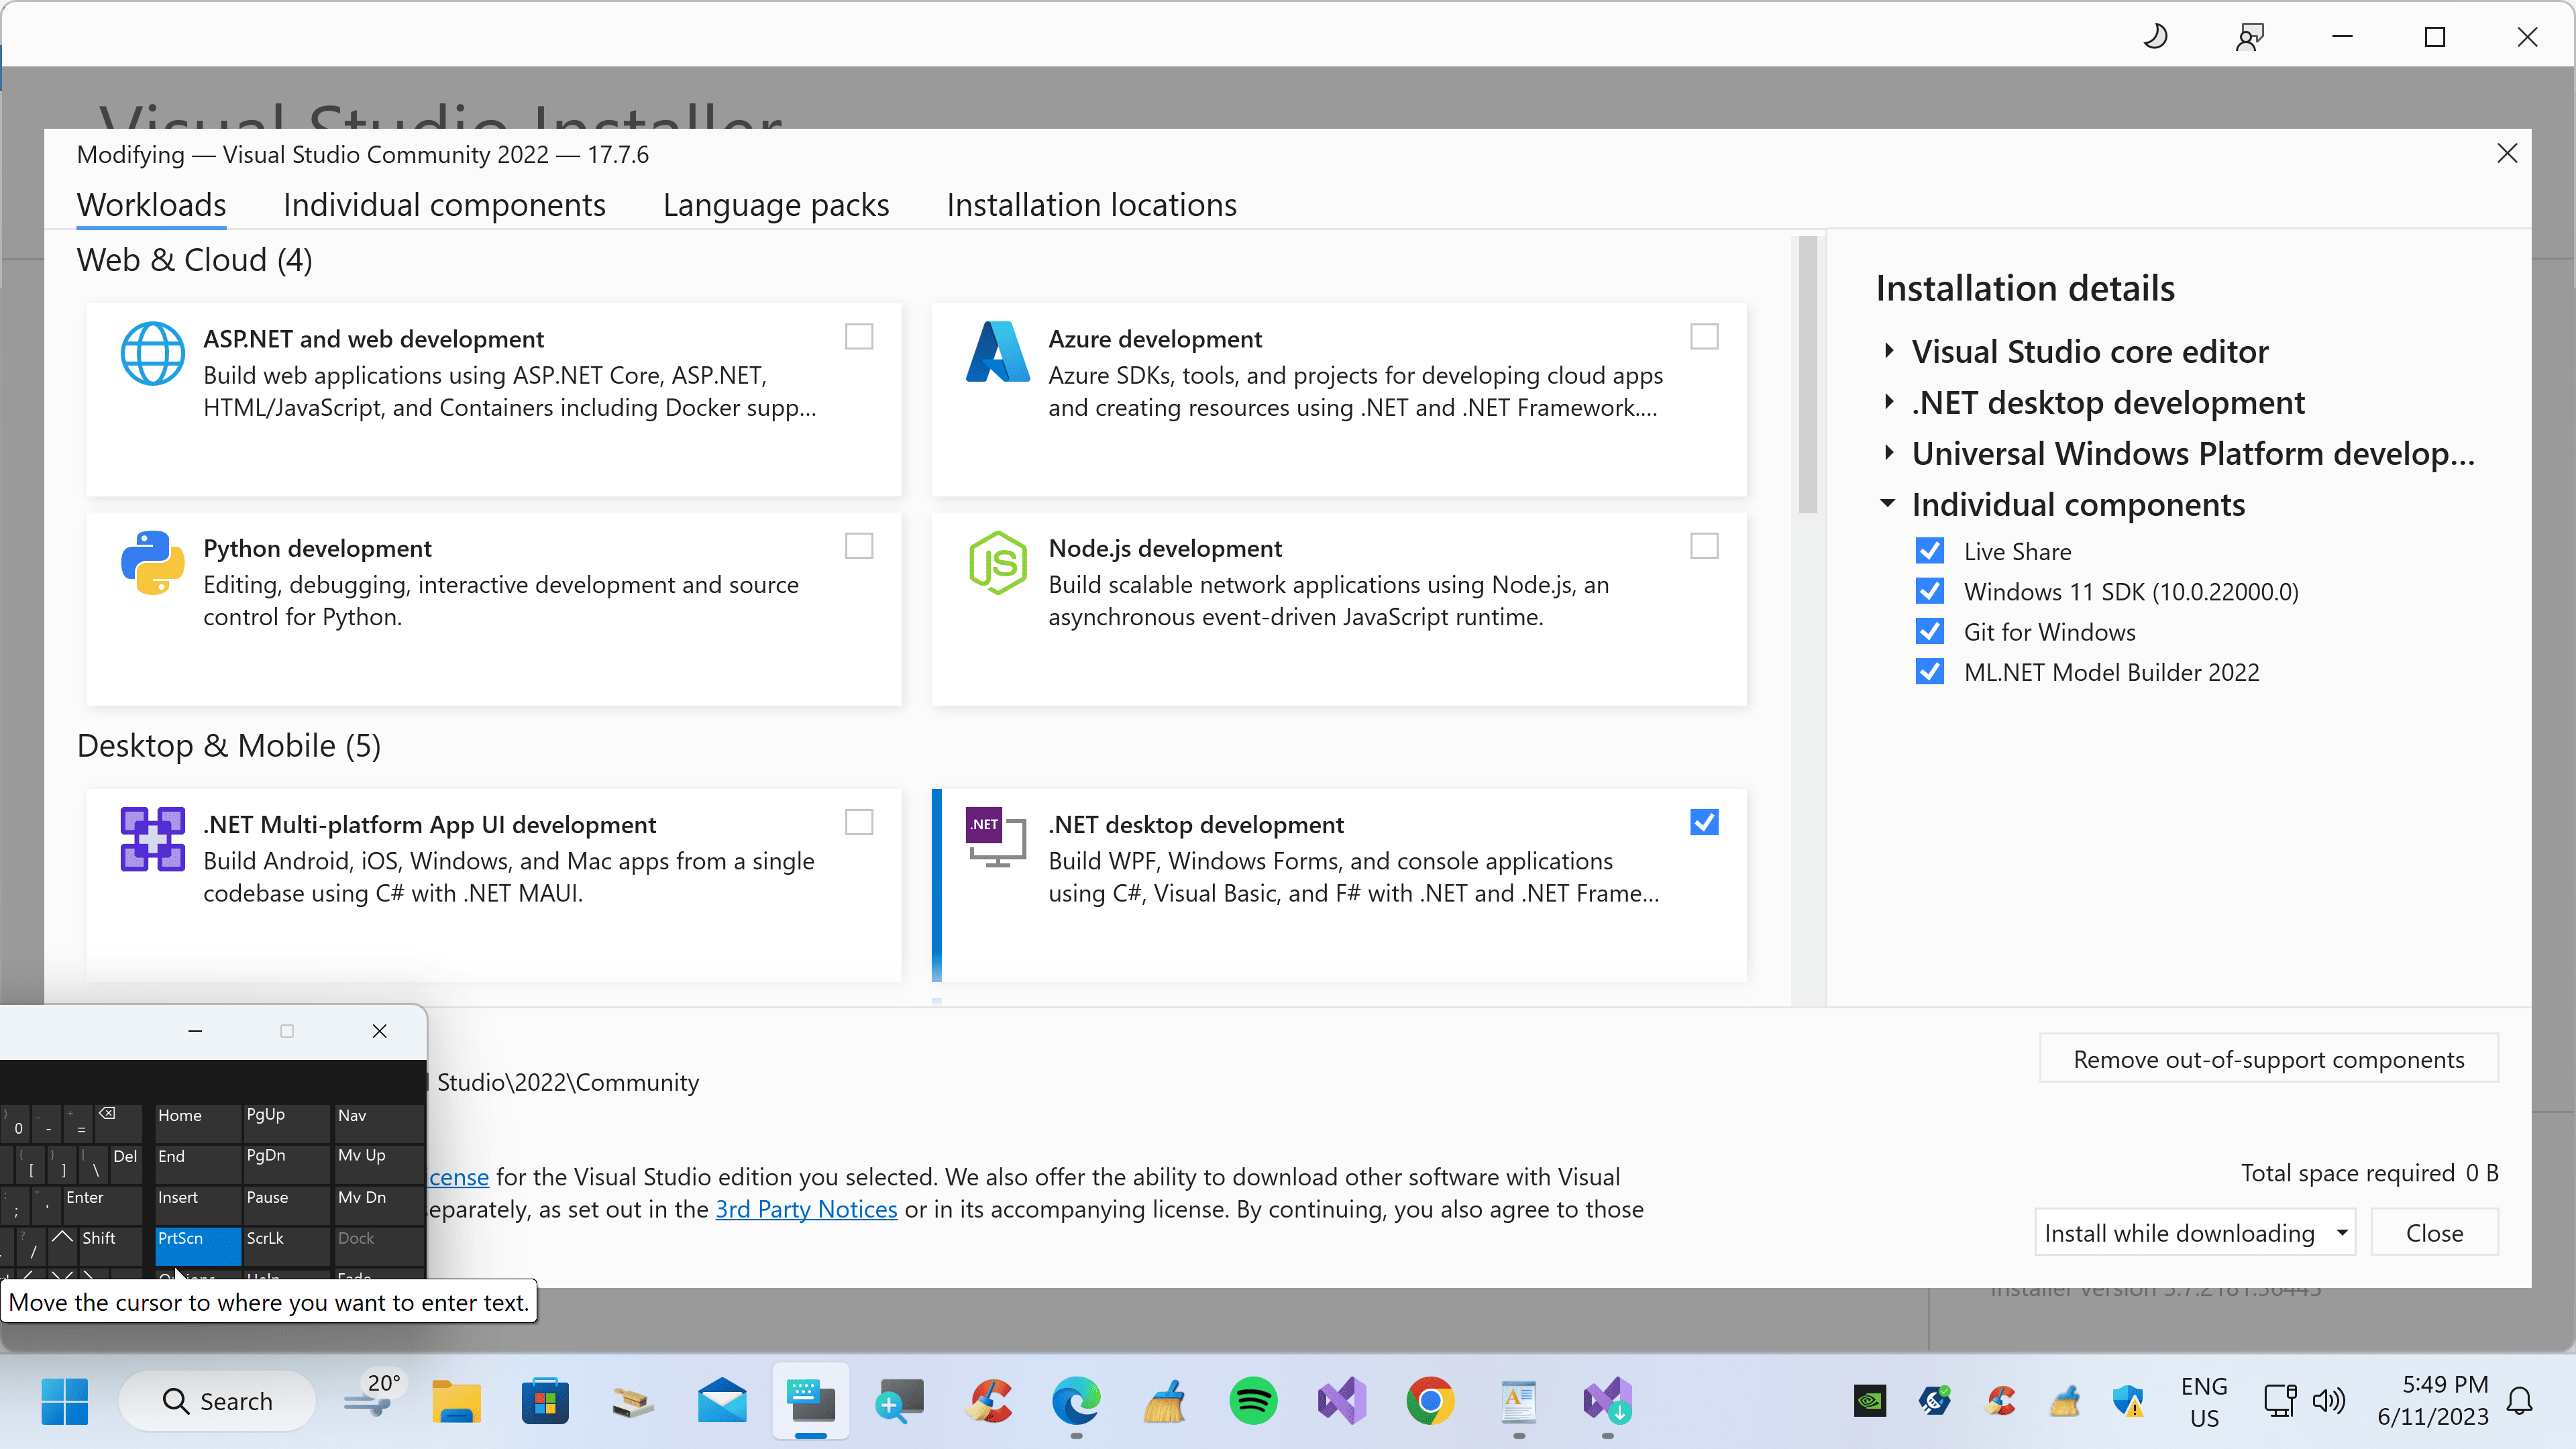Check the Azure development workload
The image size is (2576, 1449).
pos(1704,336)
